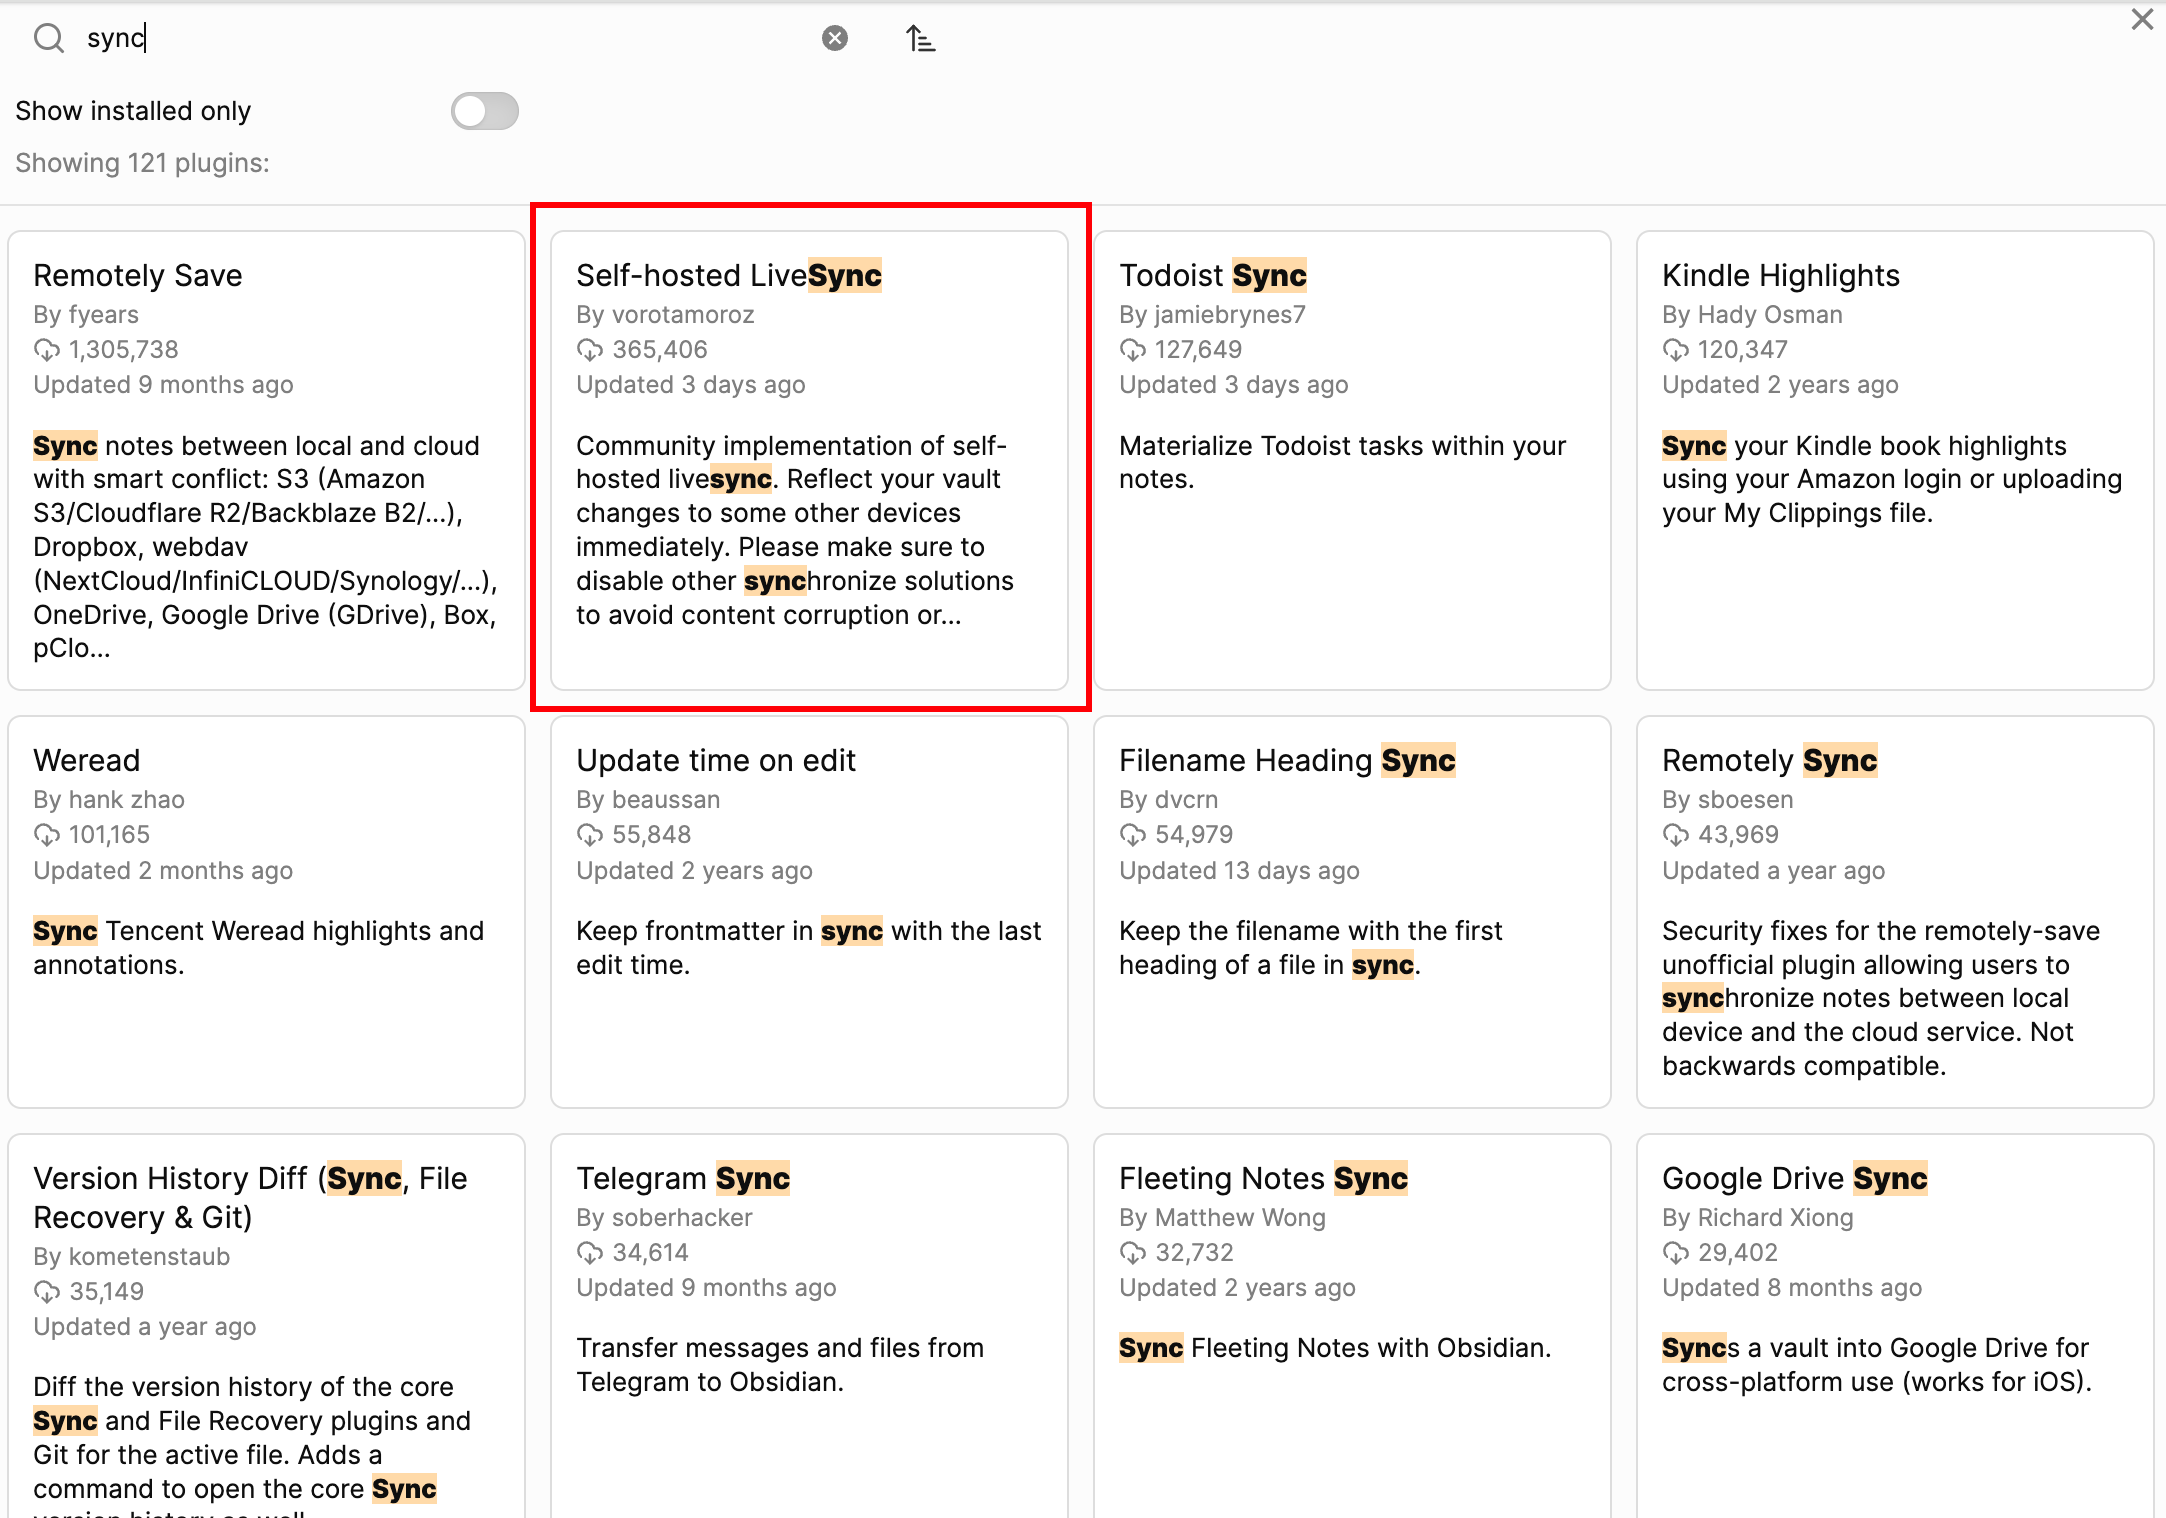Click the download icon beside 43,969

[x=1675, y=835]
